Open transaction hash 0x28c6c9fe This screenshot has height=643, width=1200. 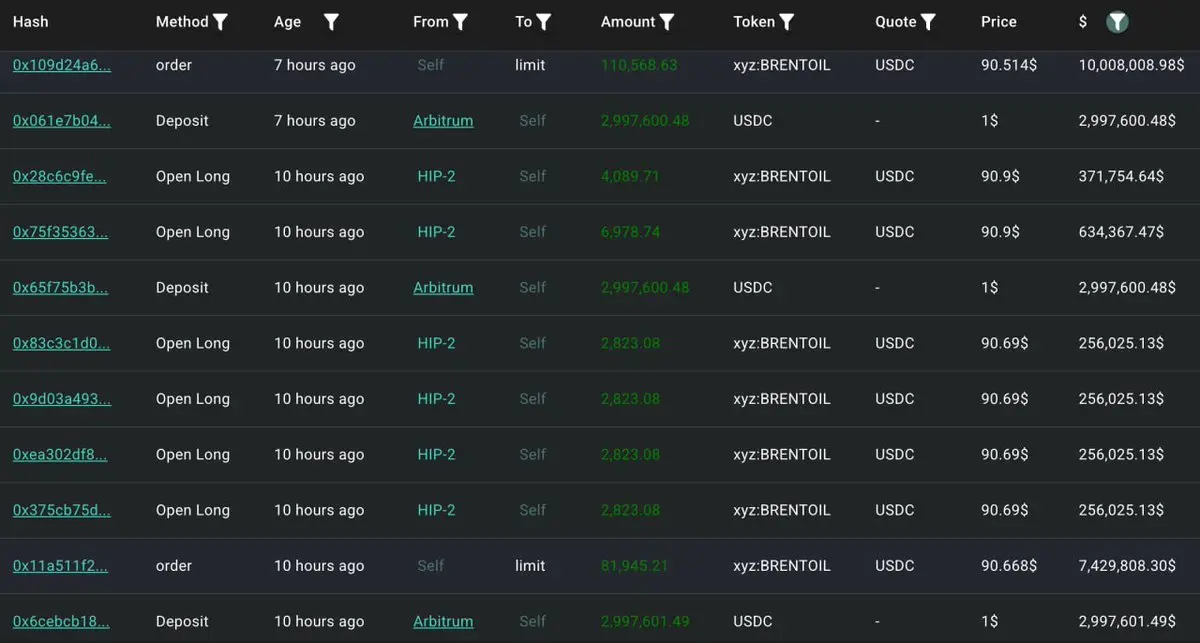coord(59,176)
